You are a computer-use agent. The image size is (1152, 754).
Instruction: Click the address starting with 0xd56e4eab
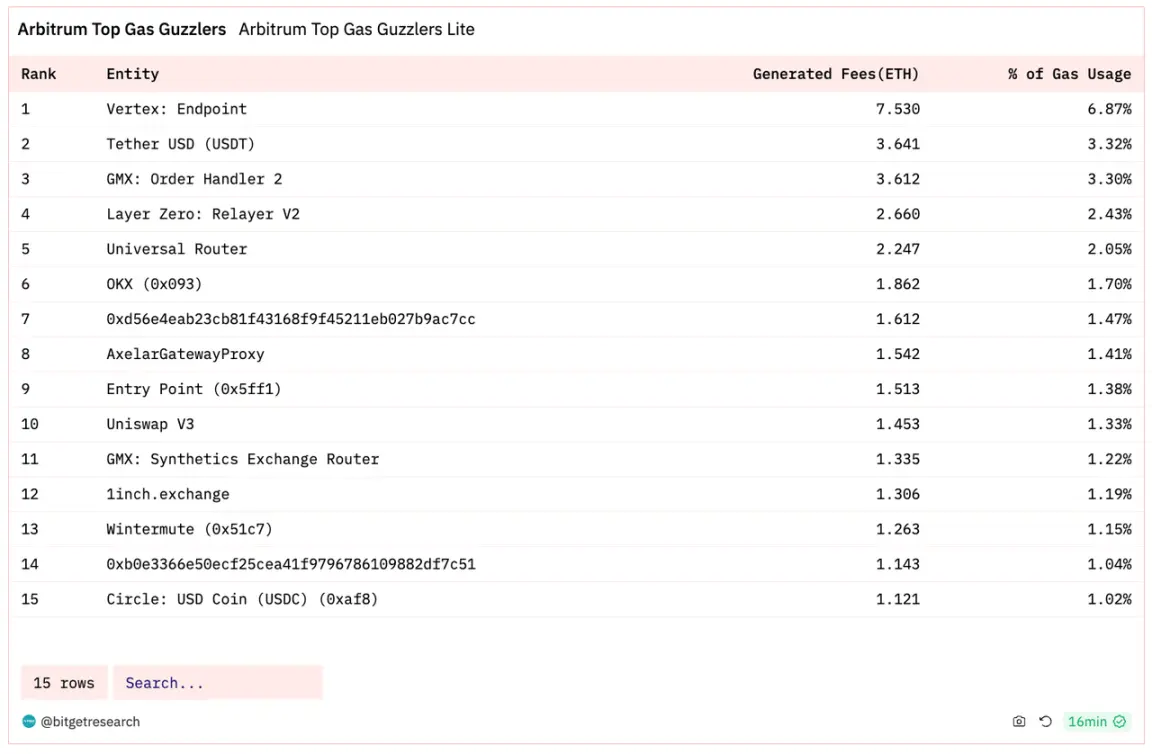pos(290,319)
